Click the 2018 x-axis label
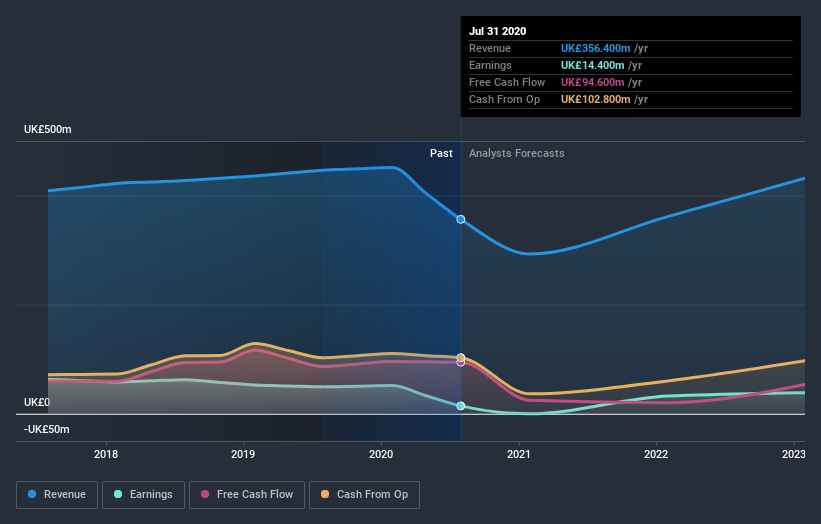Image resolution: width=821 pixels, height=524 pixels. [106, 454]
